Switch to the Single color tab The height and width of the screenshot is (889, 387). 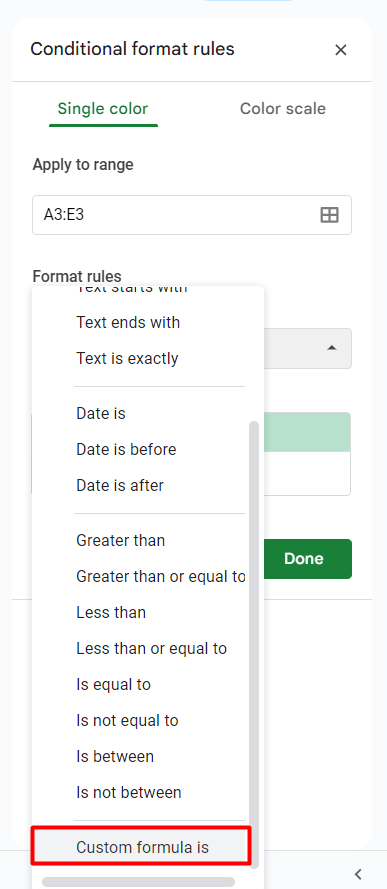[x=103, y=109]
